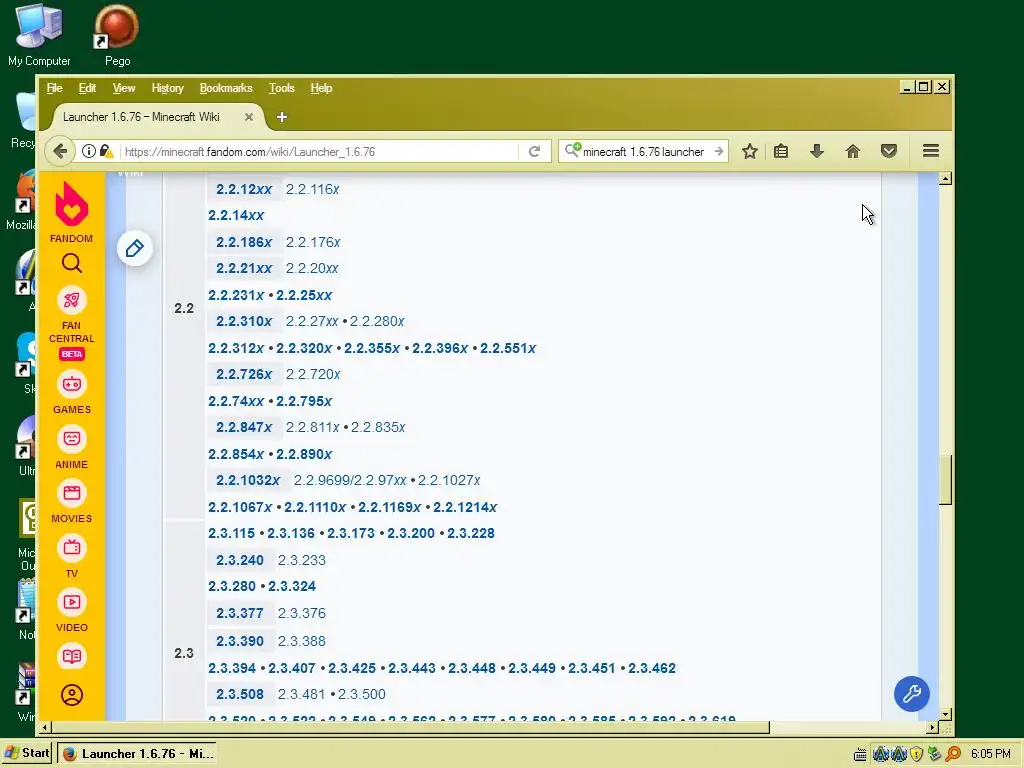Click the vertical scrollbar up arrow
The height and width of the screenshot is (768, 1024).
coord(945,179)
